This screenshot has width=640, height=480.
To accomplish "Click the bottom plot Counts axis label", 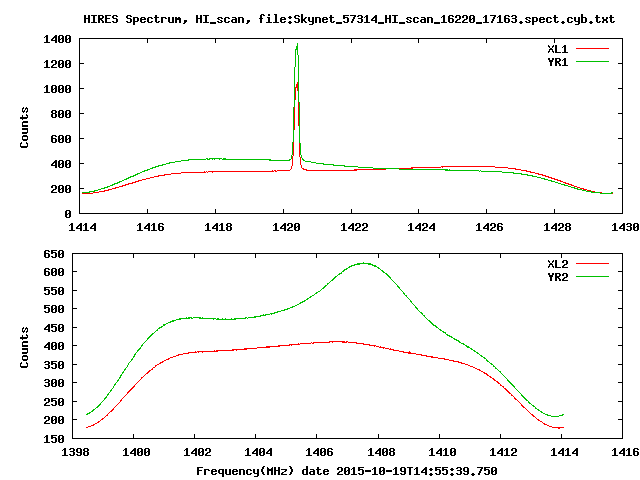I will 24,347.
